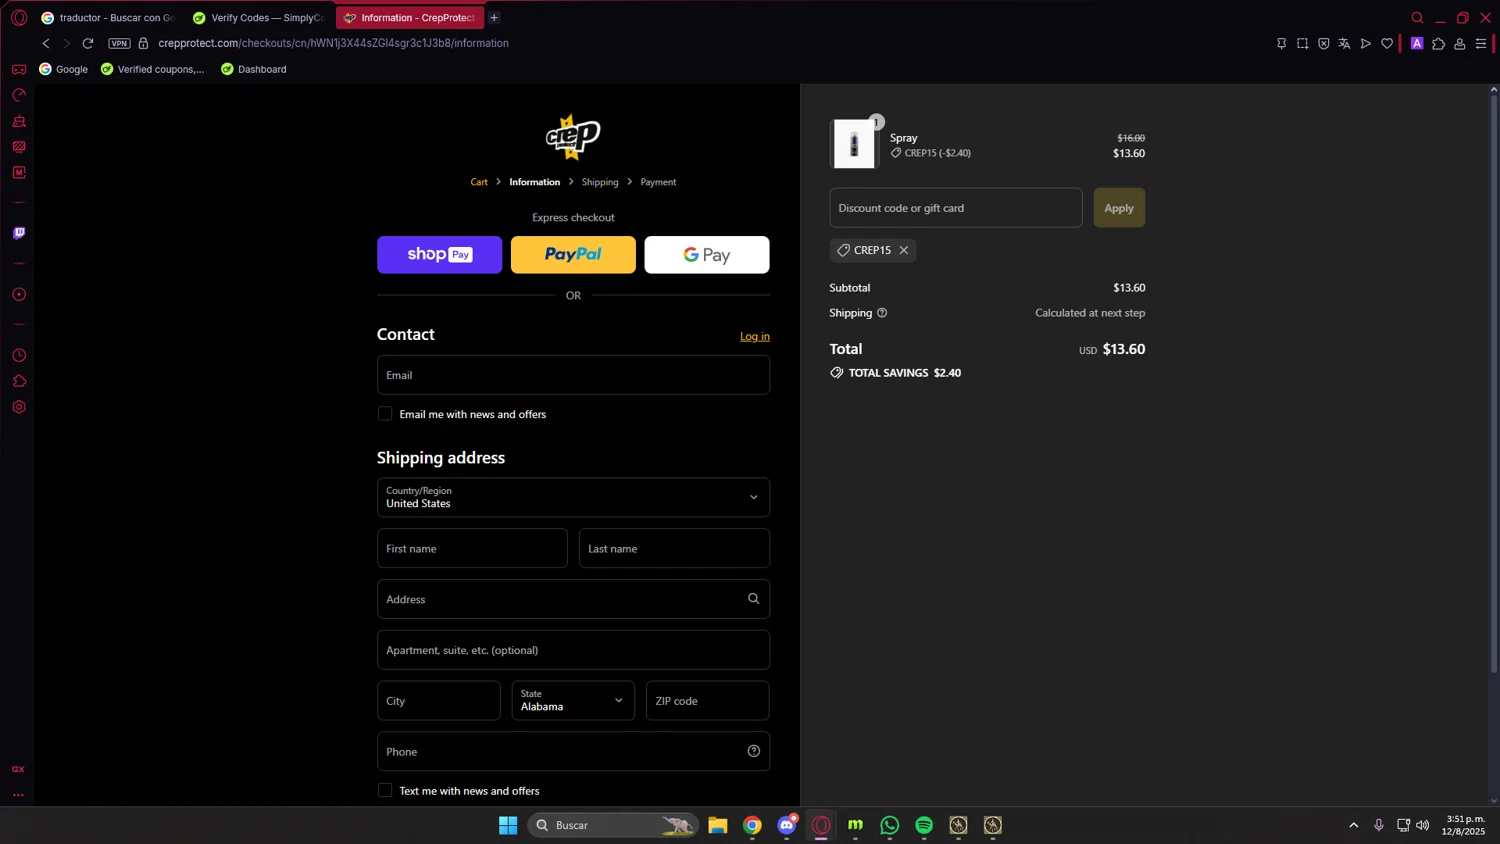Click the phone help question mark icon
Viewport: 1500px width, 844px height.
754,751
